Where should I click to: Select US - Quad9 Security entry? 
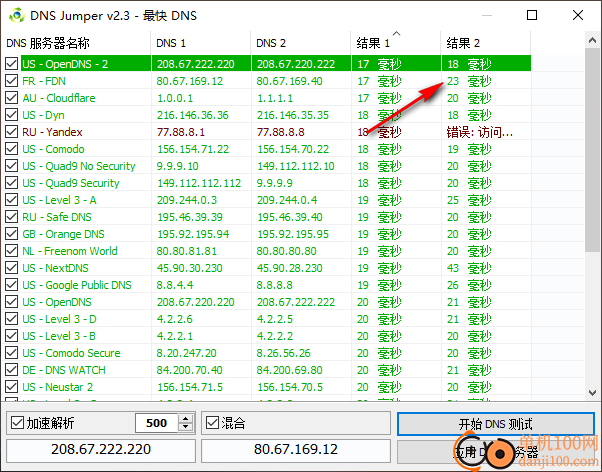pyautogui.click(x=71, y=183)
